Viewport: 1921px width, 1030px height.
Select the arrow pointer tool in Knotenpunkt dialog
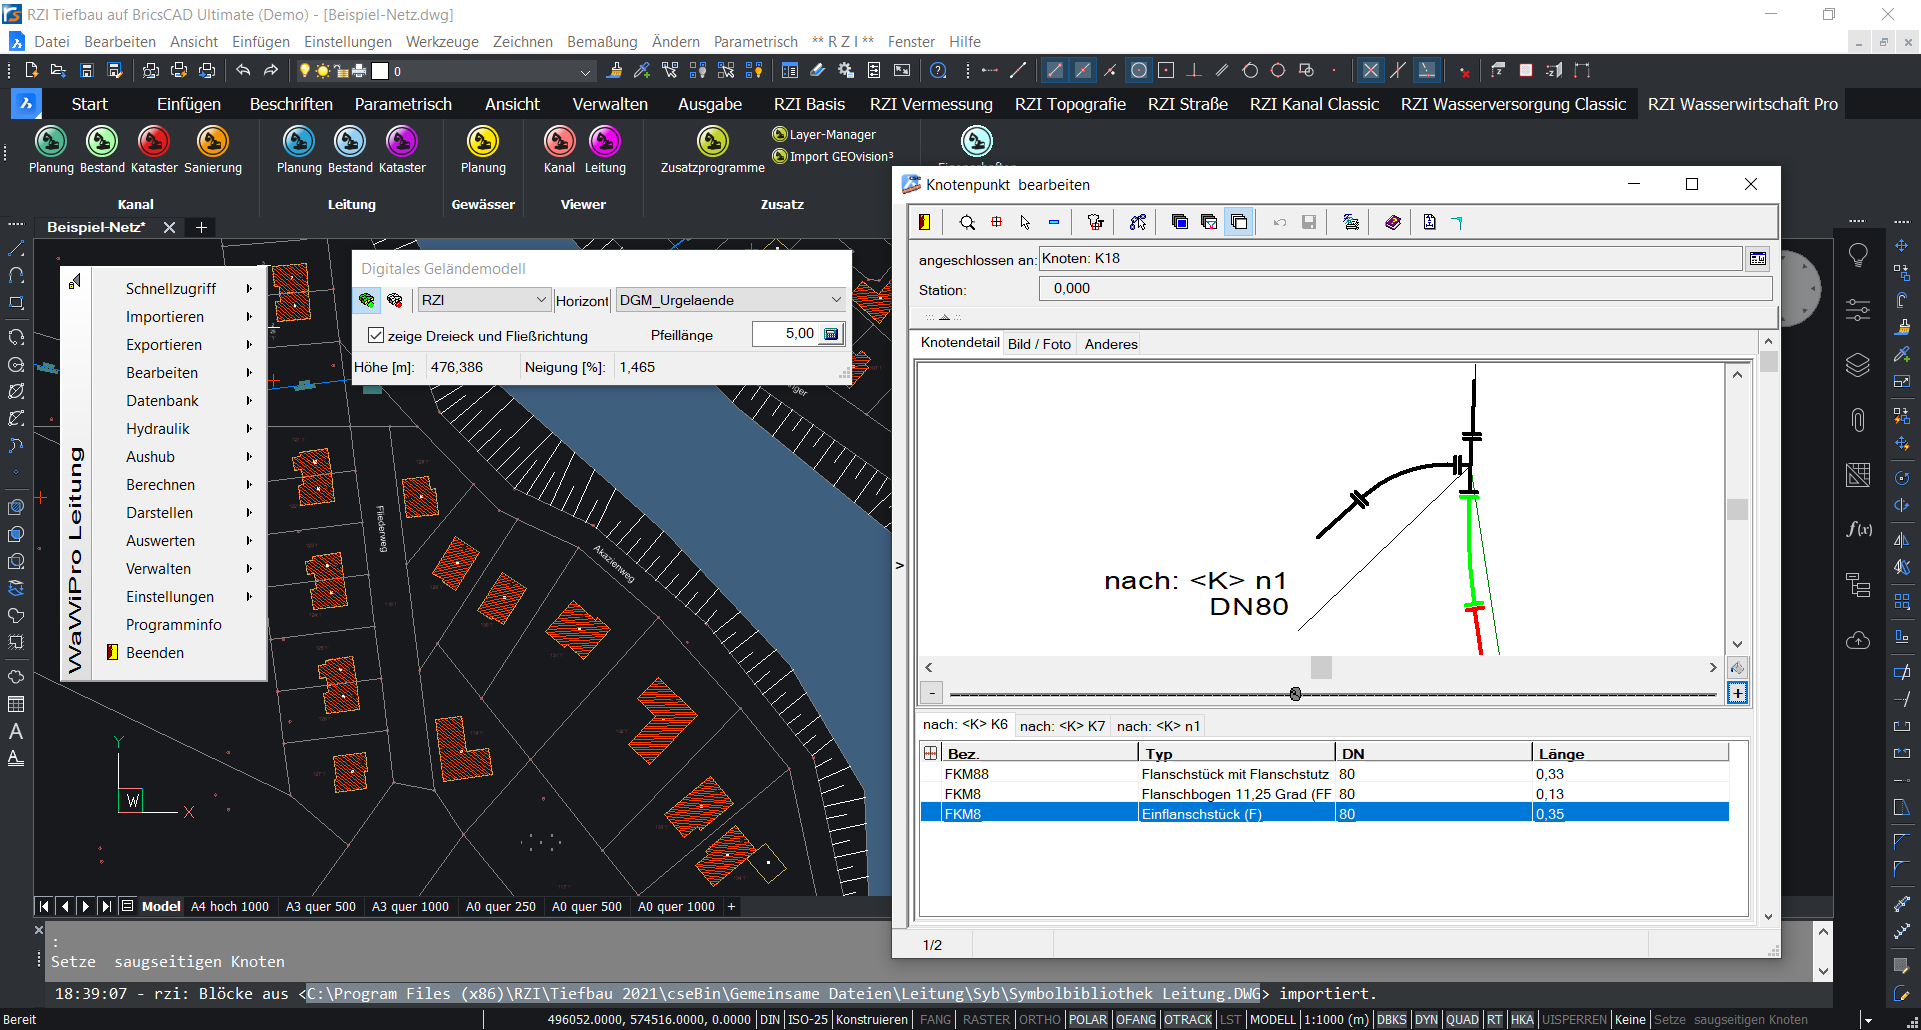1025,222
